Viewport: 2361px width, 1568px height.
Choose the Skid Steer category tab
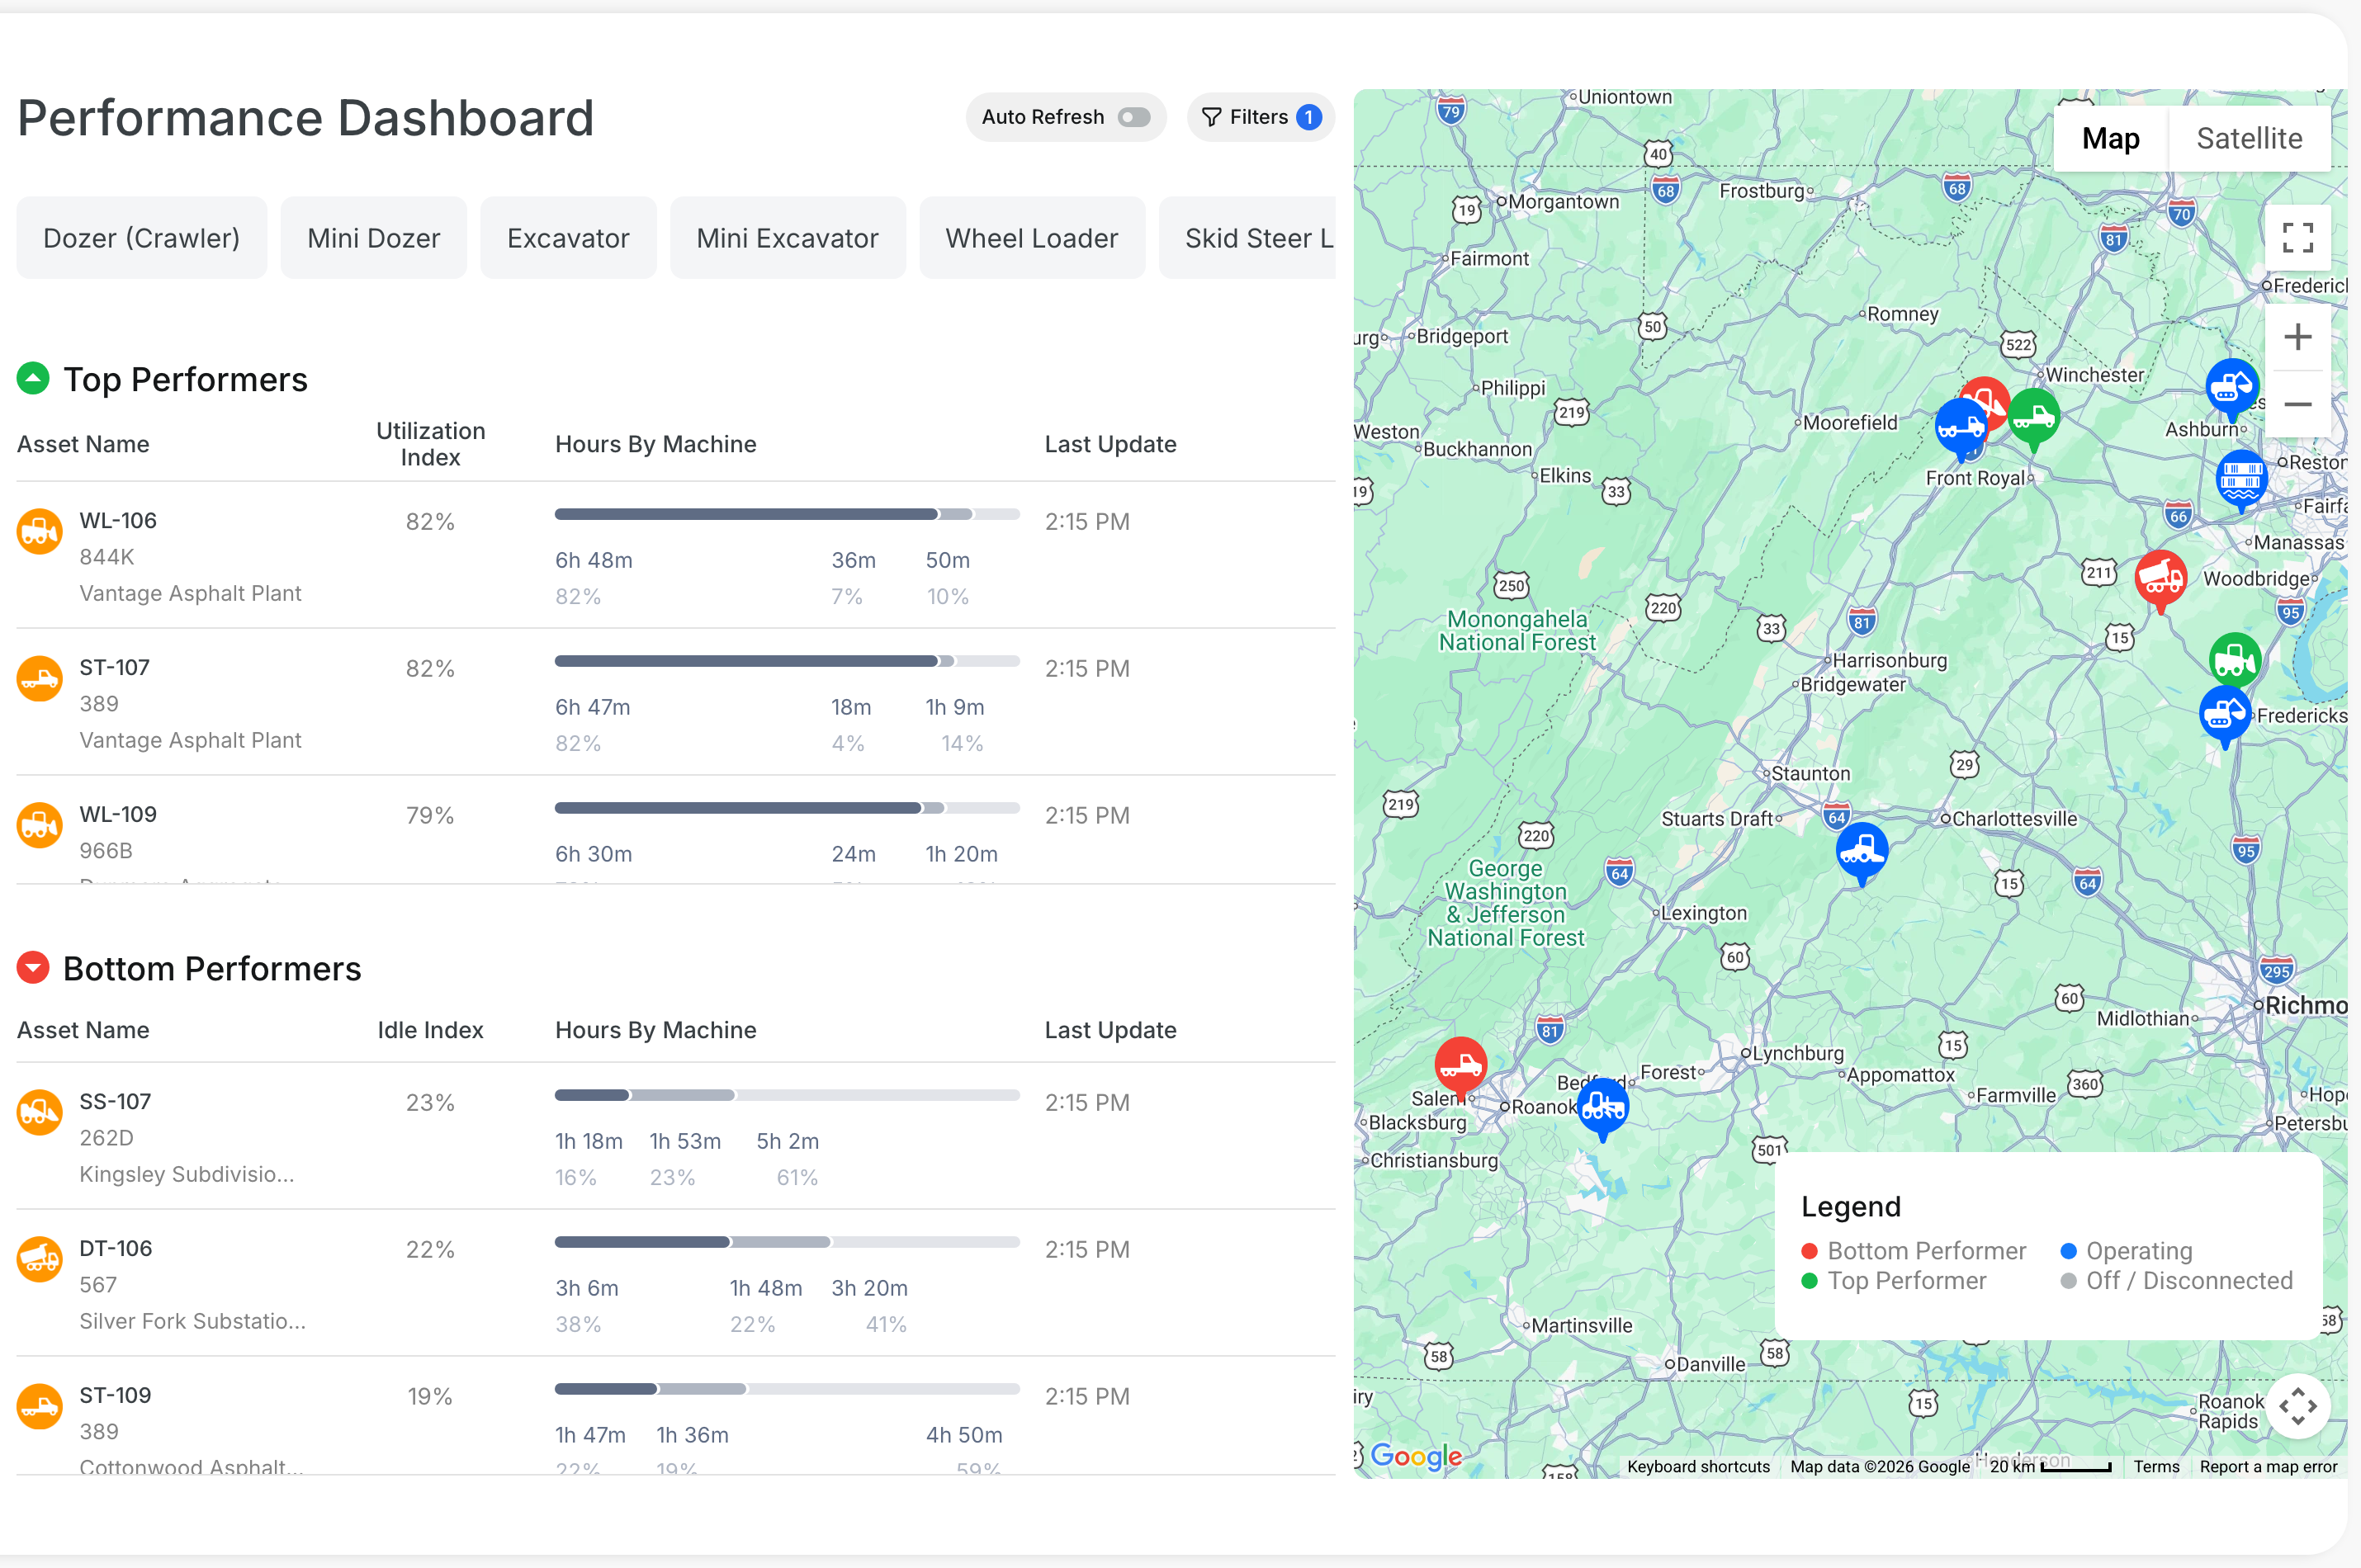1248,238
